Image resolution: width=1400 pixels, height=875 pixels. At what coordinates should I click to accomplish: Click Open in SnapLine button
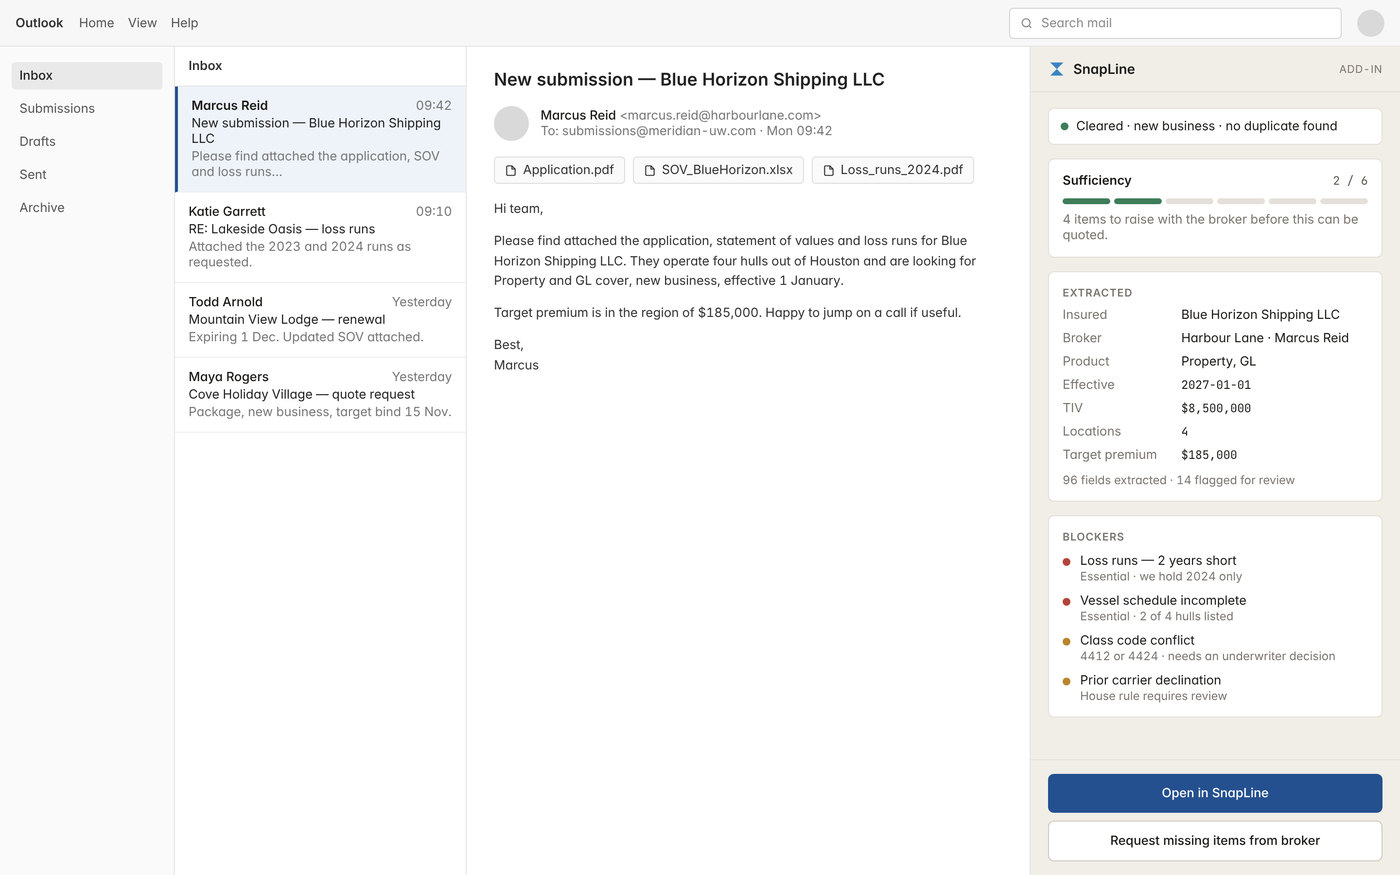[x=1215, y=793]
